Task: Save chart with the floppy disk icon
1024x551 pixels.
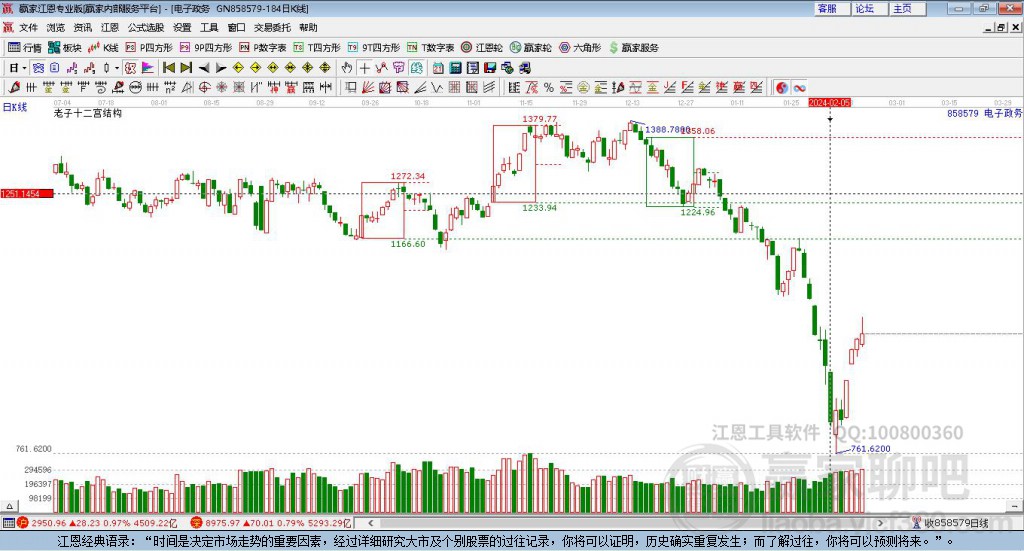Action: pyautogui.click(x=490, y=68)
